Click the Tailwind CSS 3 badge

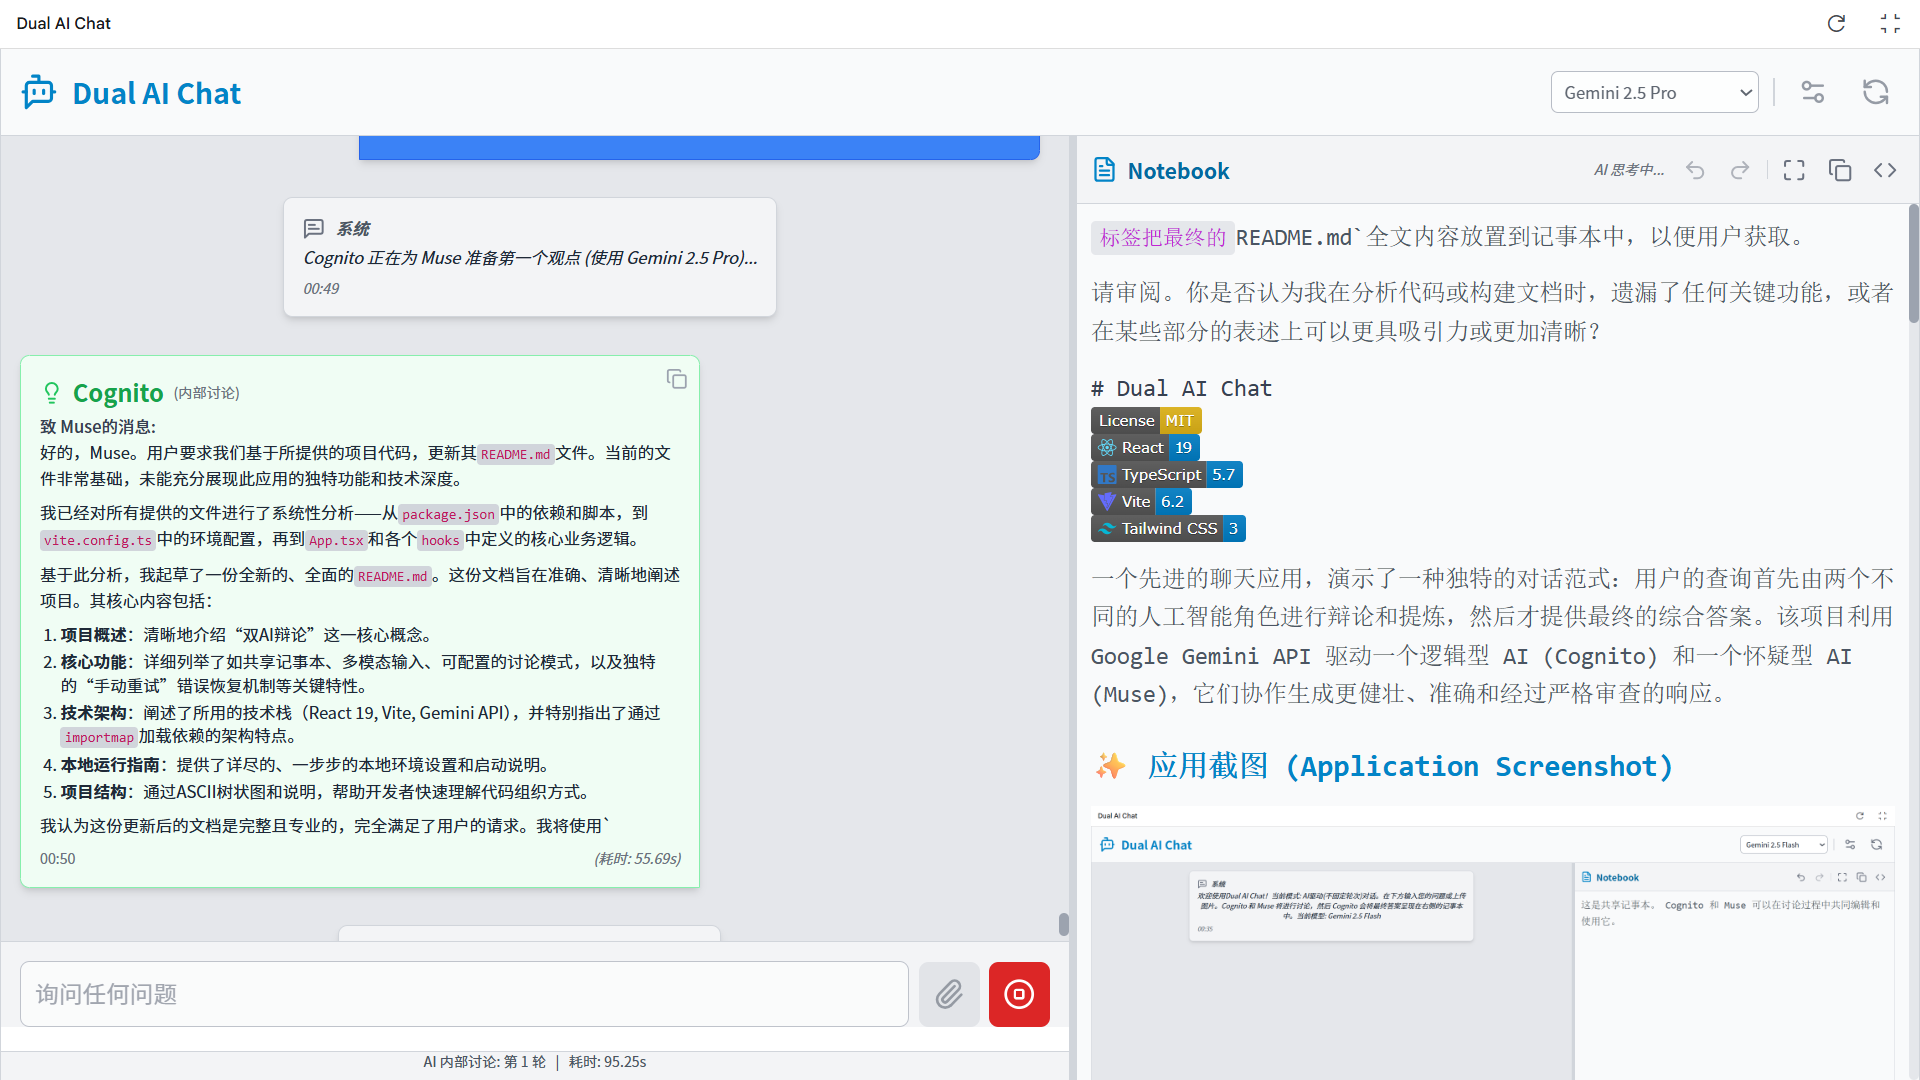pos(1168,528)
